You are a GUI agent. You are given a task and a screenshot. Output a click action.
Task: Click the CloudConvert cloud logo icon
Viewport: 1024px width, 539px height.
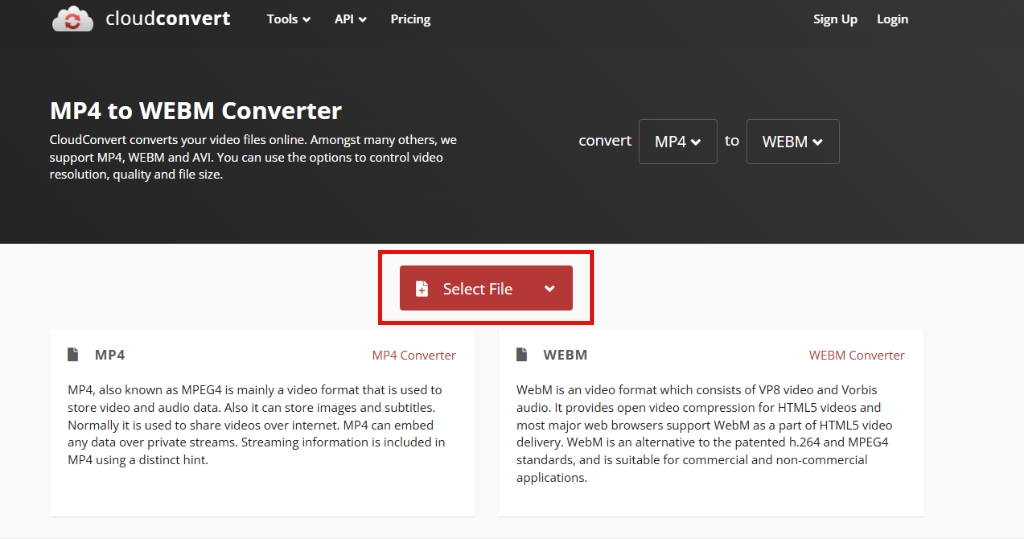click(73, 19)
